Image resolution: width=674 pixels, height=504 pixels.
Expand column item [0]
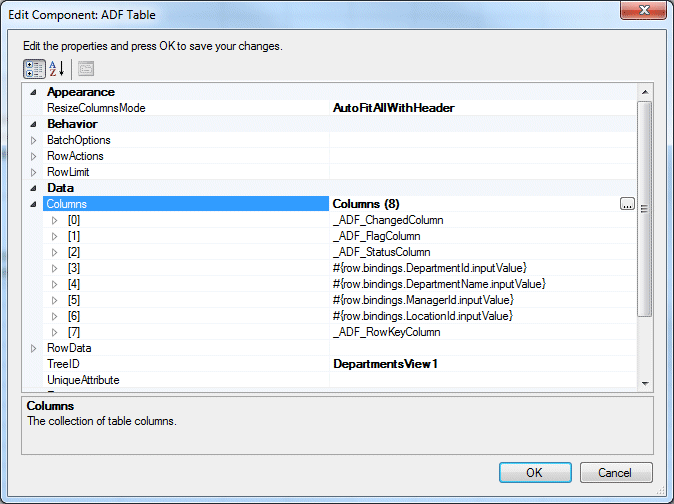click(x=54, y=220)
